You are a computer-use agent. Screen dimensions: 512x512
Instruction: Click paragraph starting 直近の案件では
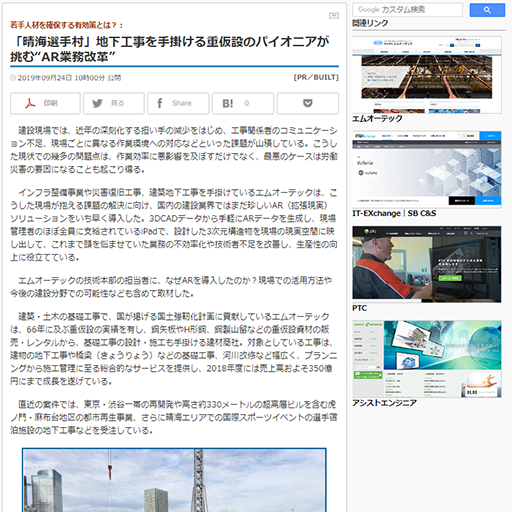[x=174, y=417]
